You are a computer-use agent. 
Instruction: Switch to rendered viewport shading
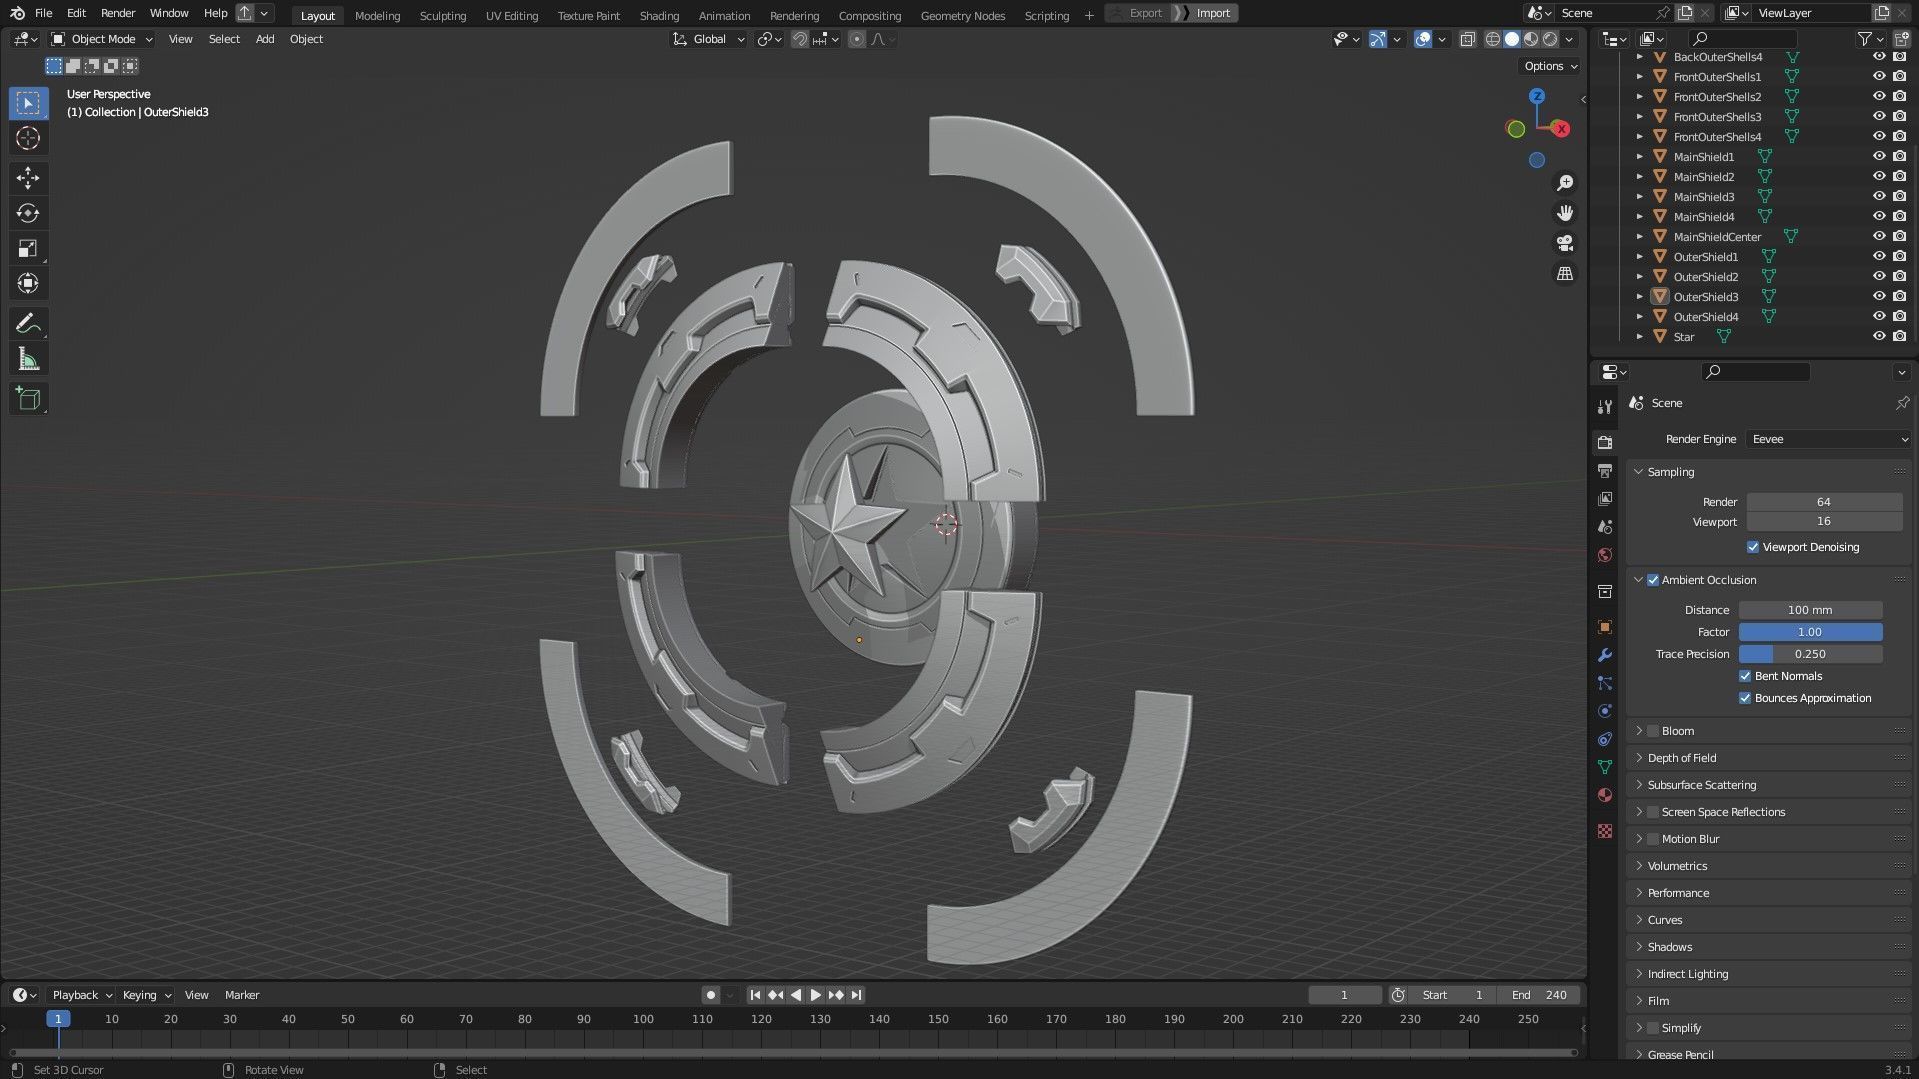tap(1550, 39)
